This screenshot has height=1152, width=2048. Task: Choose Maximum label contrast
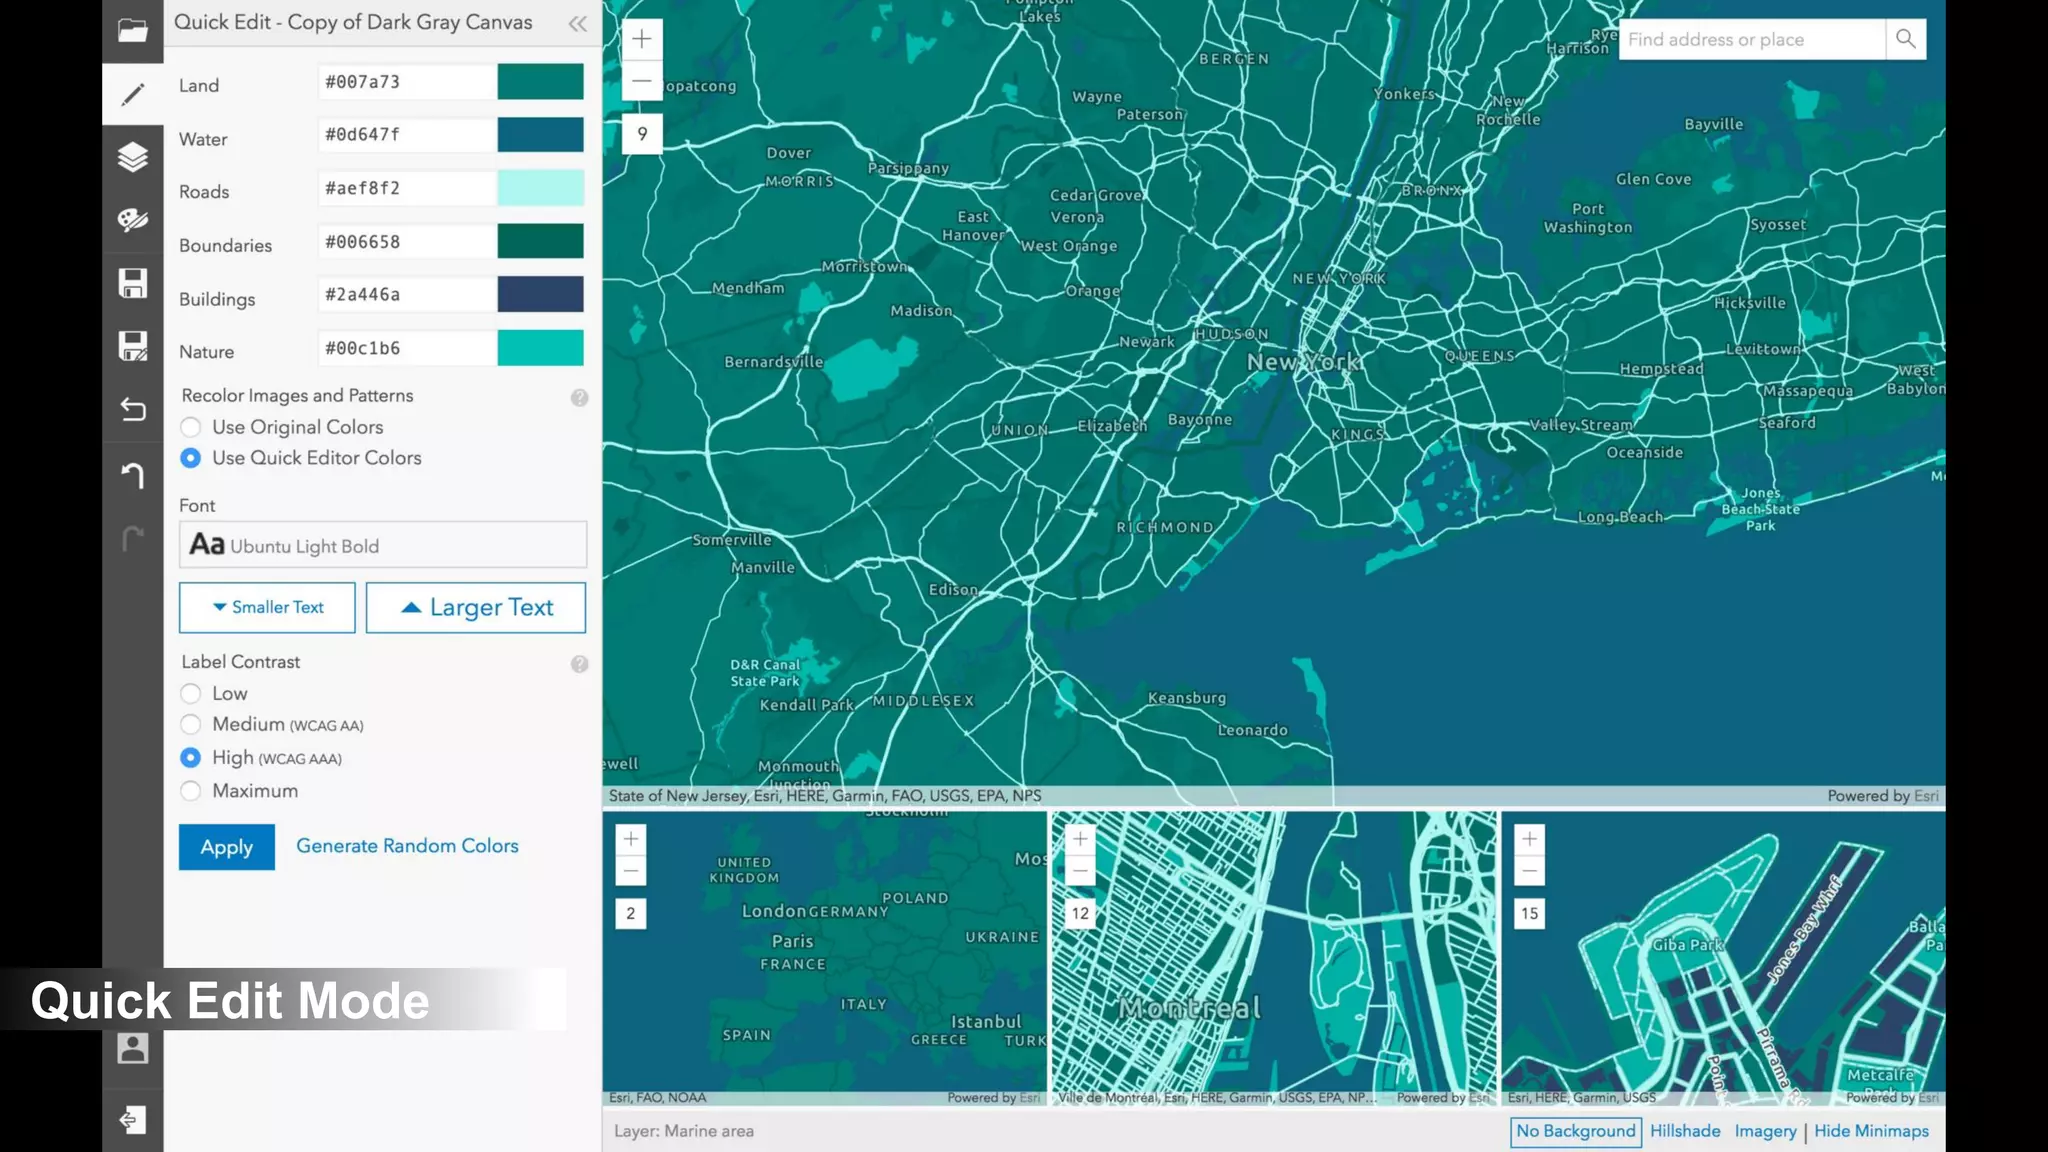[190, 791]
